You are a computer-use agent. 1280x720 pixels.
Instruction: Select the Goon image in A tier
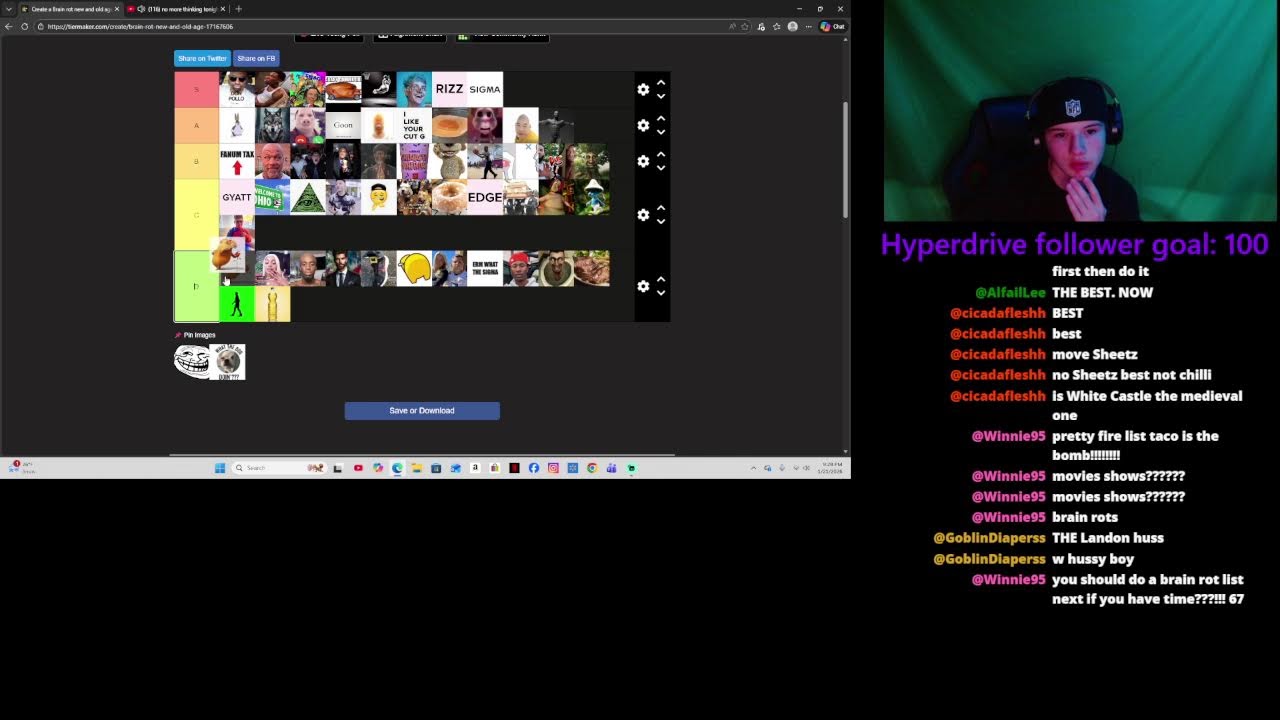tap(343, 125)
